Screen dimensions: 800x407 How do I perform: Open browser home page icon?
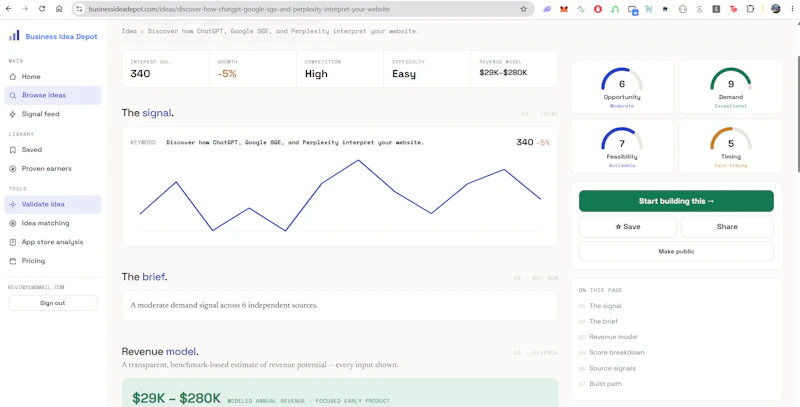pyautogui.click(x=59, y=9)
